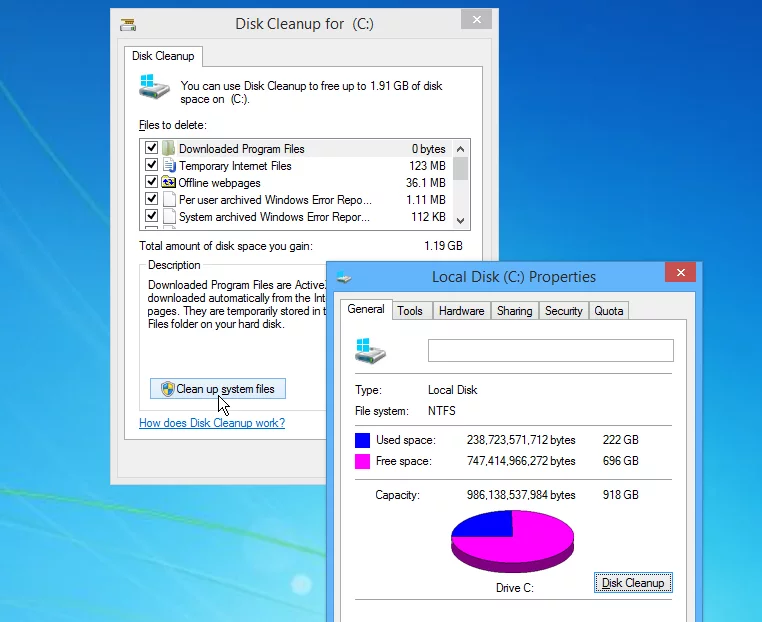Screen dimensions: 762x622
Task: Click the 986,138,537,984 bytes capacity value
Action: pos(521,495)
